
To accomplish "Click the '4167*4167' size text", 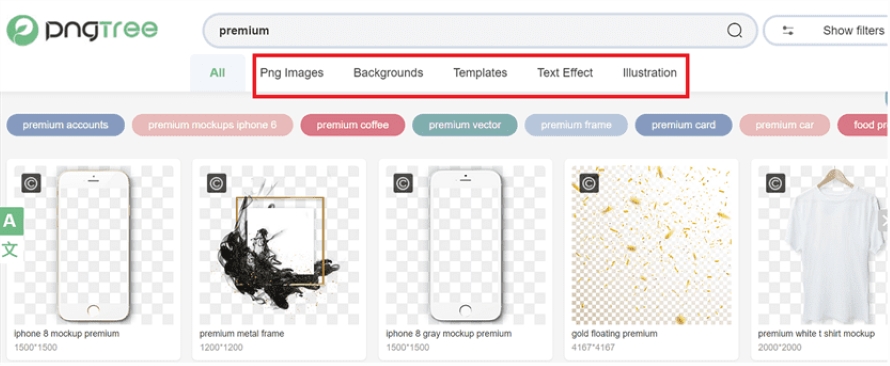I will (x=593, y=347).
